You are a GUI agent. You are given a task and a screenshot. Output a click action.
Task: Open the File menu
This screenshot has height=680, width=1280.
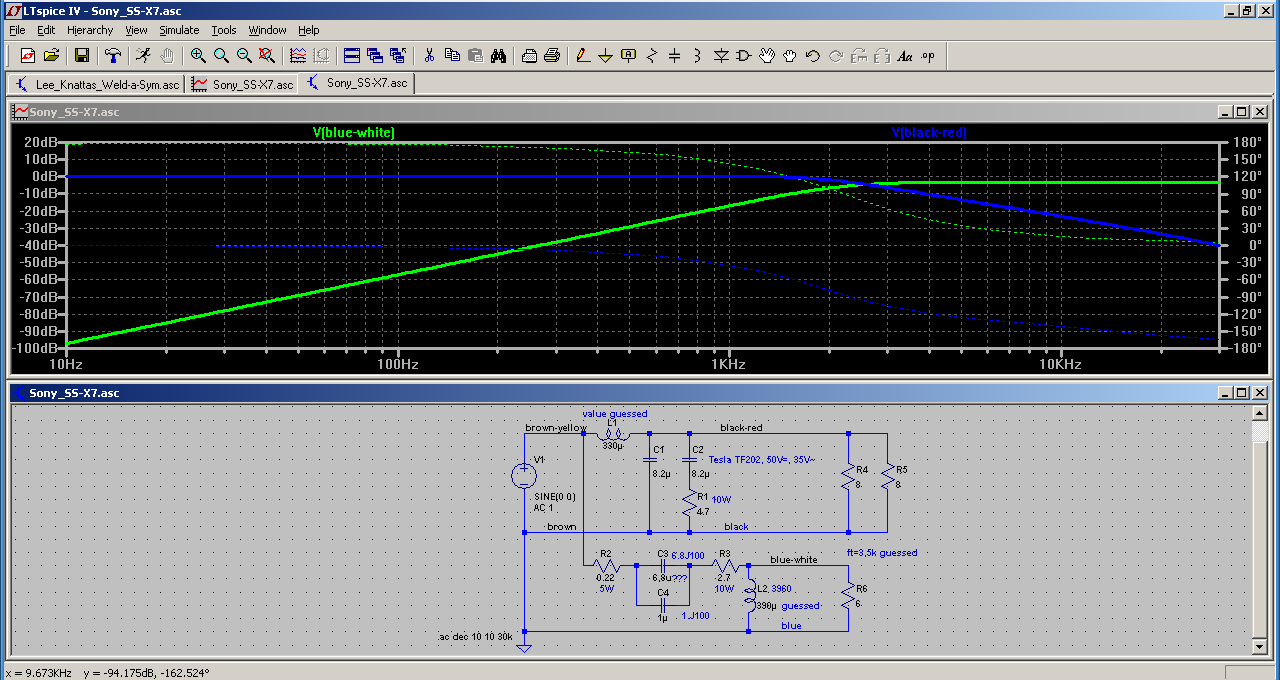pyautogui.click(x=17, y=30)
